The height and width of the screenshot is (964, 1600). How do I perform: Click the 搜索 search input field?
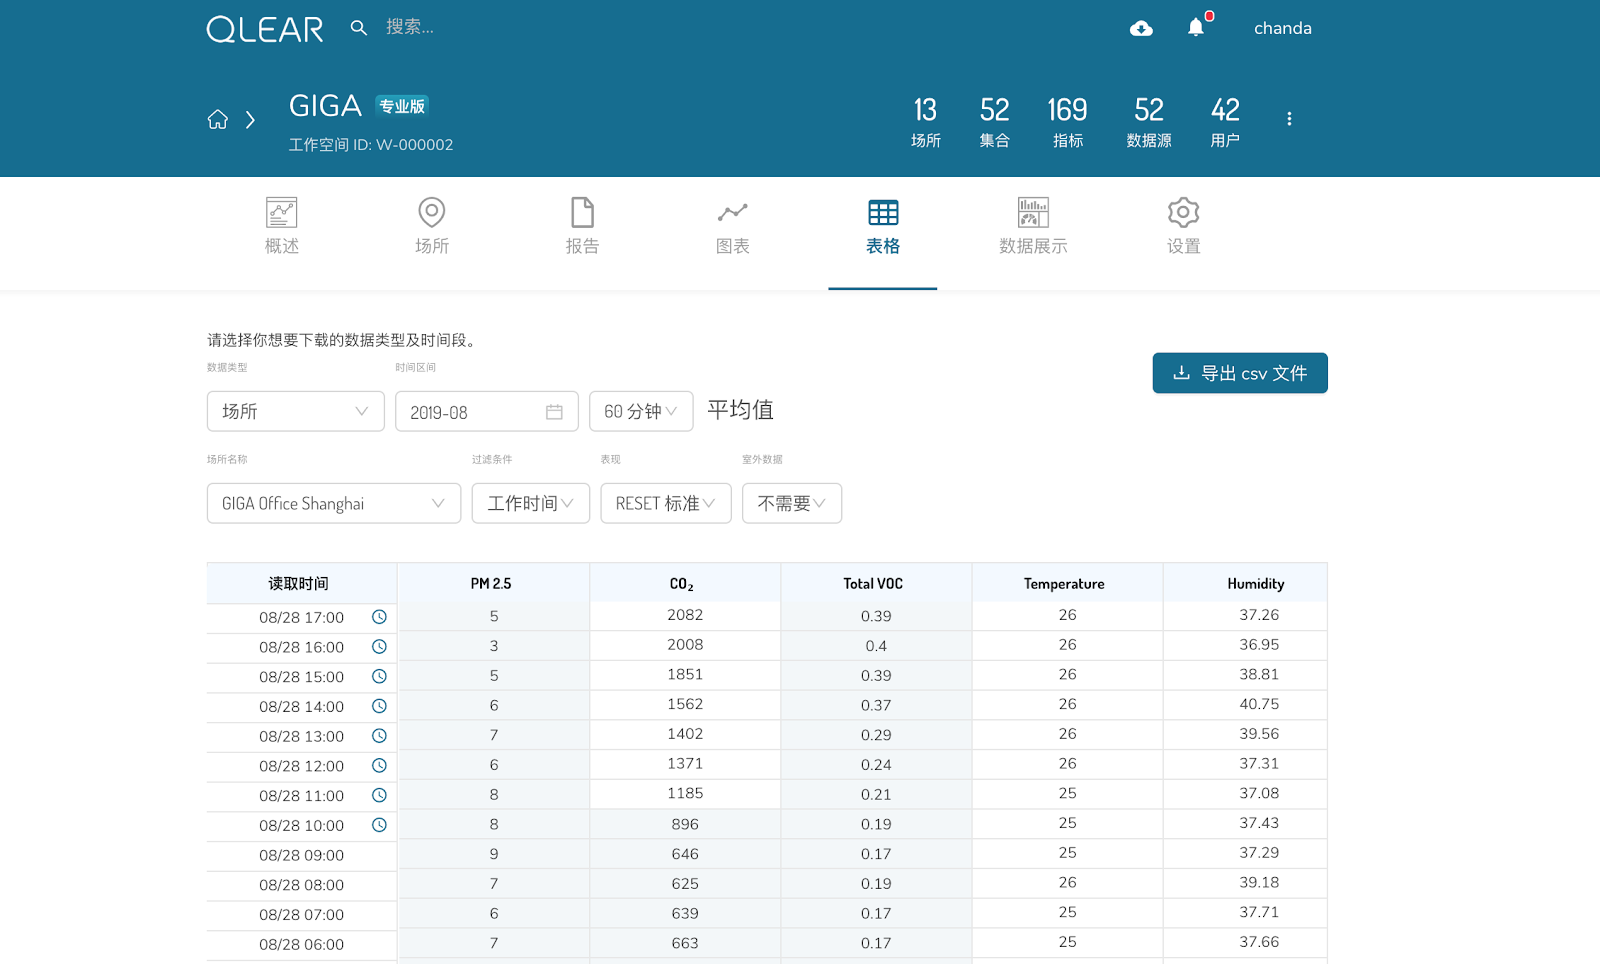[x=410, y=27]
